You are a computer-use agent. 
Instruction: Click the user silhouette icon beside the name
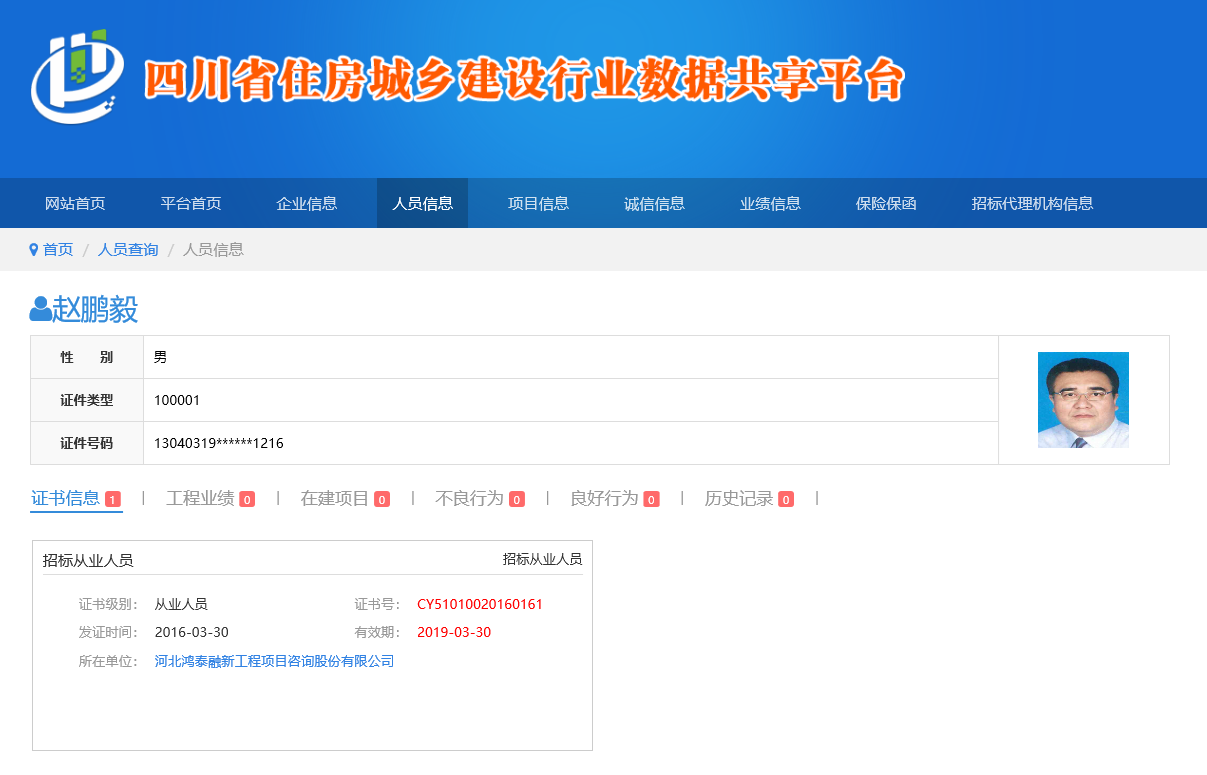(40, 309)
